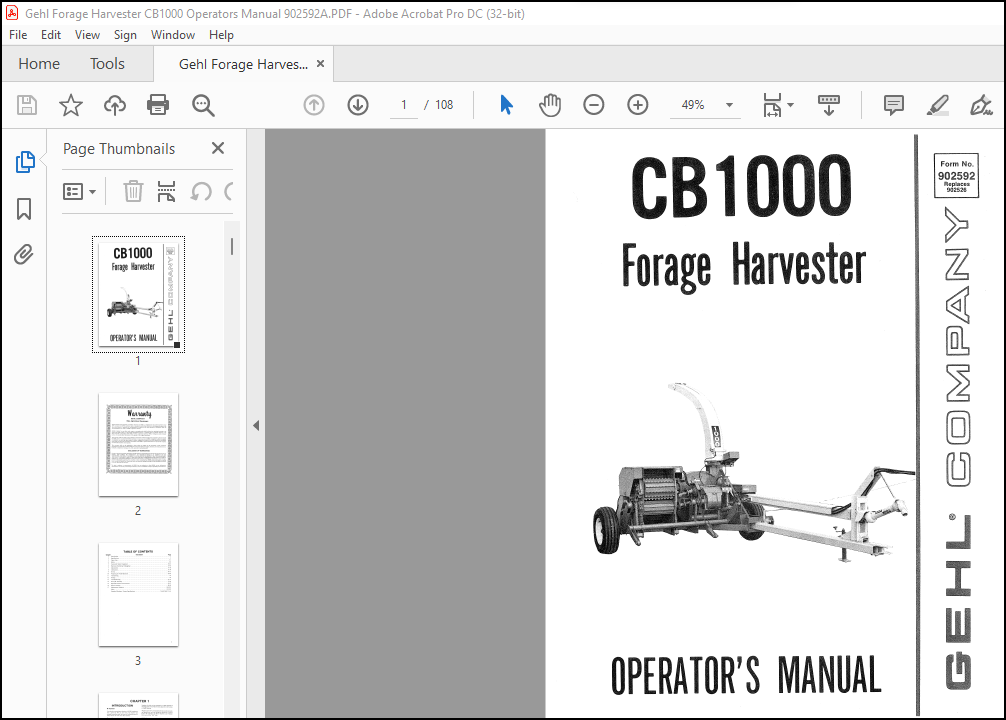Activate the Hand pan tool

tap(550, 105)
